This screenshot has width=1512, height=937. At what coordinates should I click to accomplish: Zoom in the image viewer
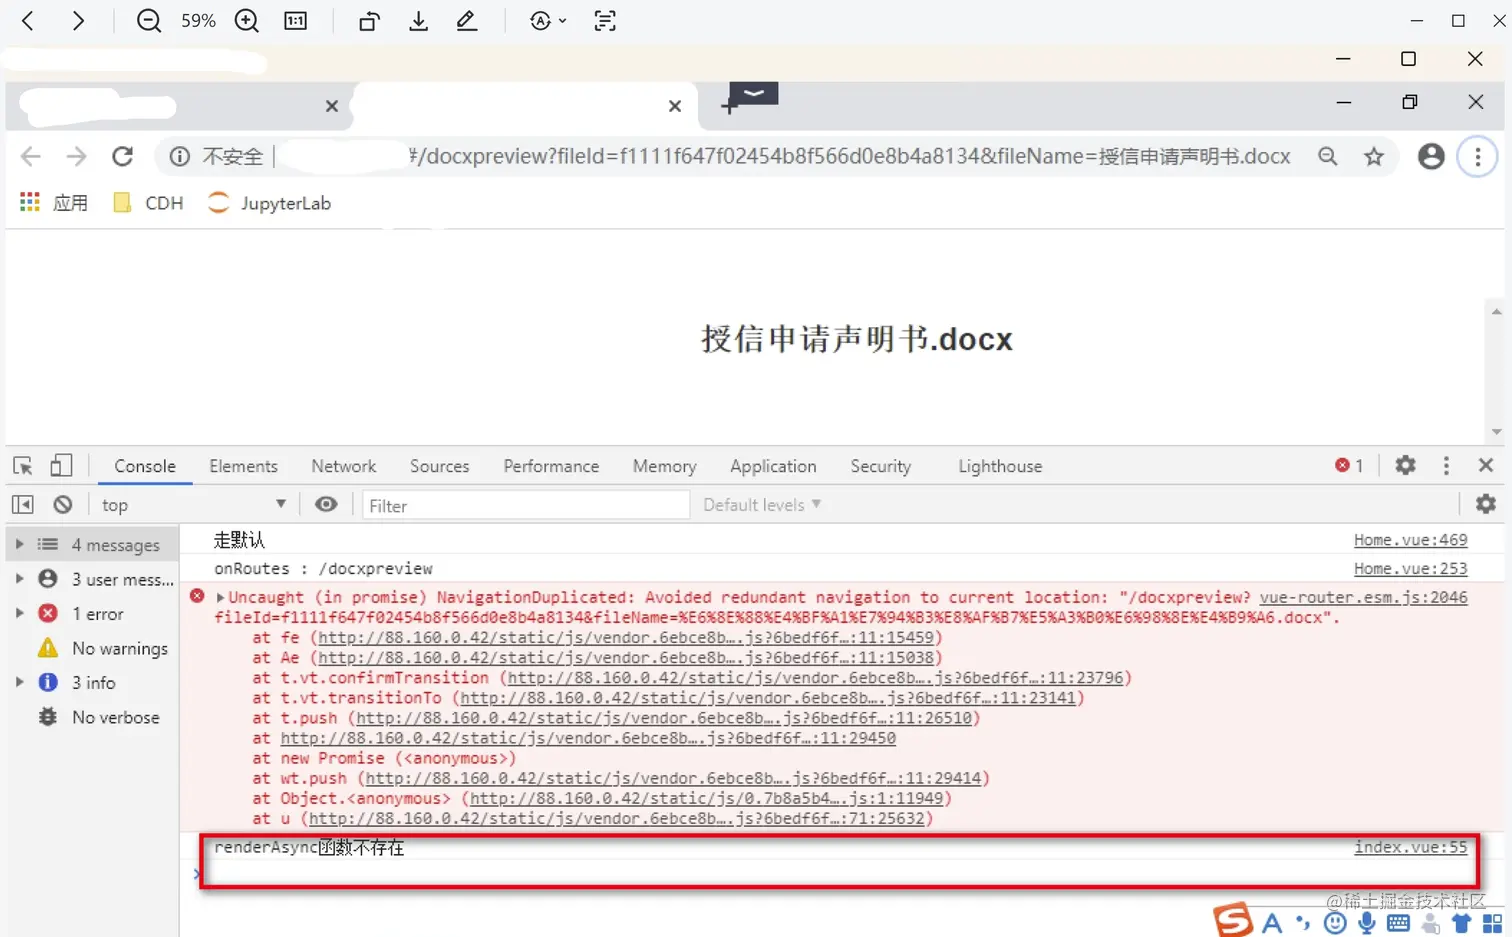click(x=247, y=21)
